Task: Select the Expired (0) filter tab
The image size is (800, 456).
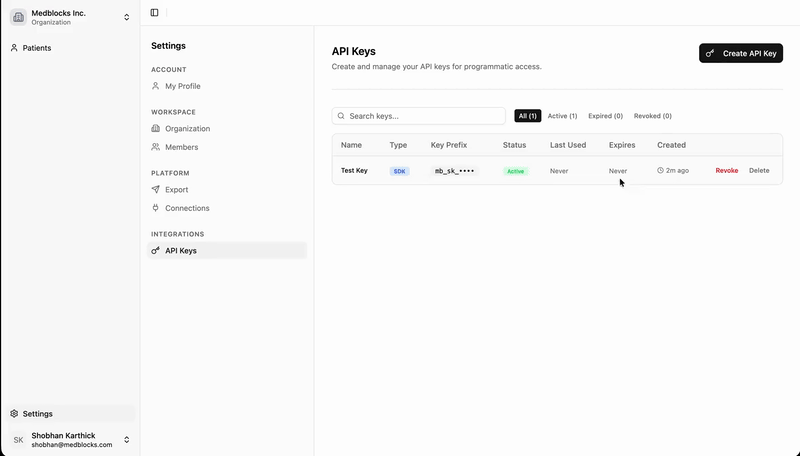Action: pyautogui.click(x=606, y=116)
